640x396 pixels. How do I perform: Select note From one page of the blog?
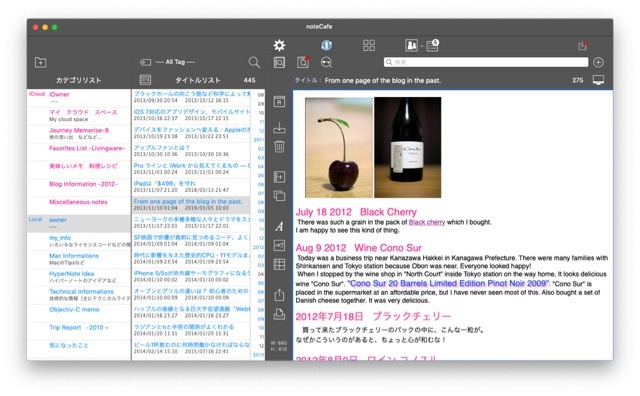coord(191,205)
